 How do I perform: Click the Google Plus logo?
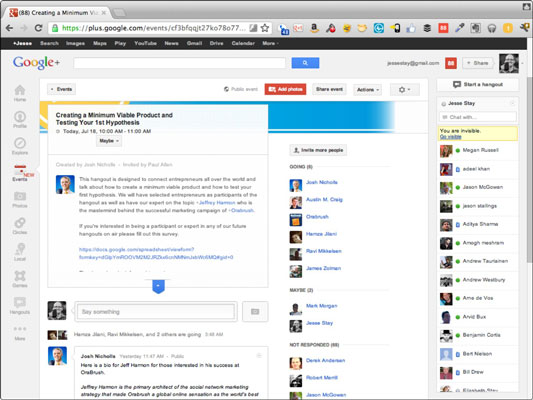(36, 63)
